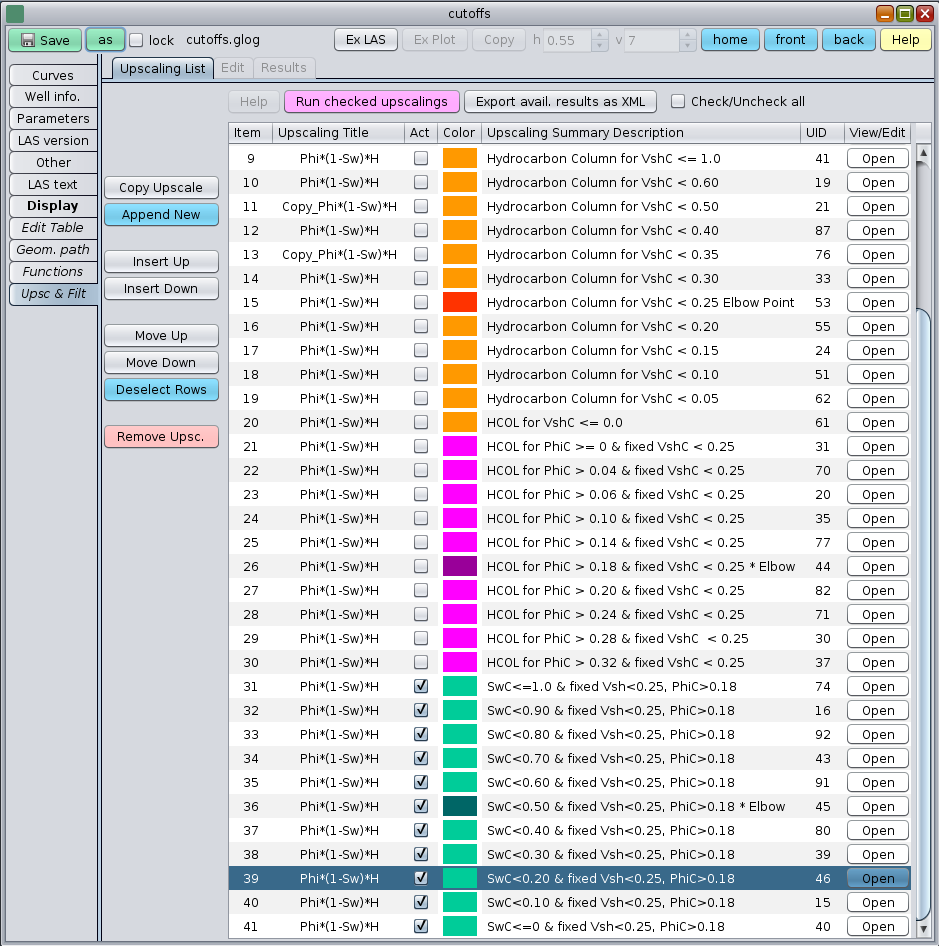
Task: Uncheck the Act box for item 36
Action: click(421, 806)
